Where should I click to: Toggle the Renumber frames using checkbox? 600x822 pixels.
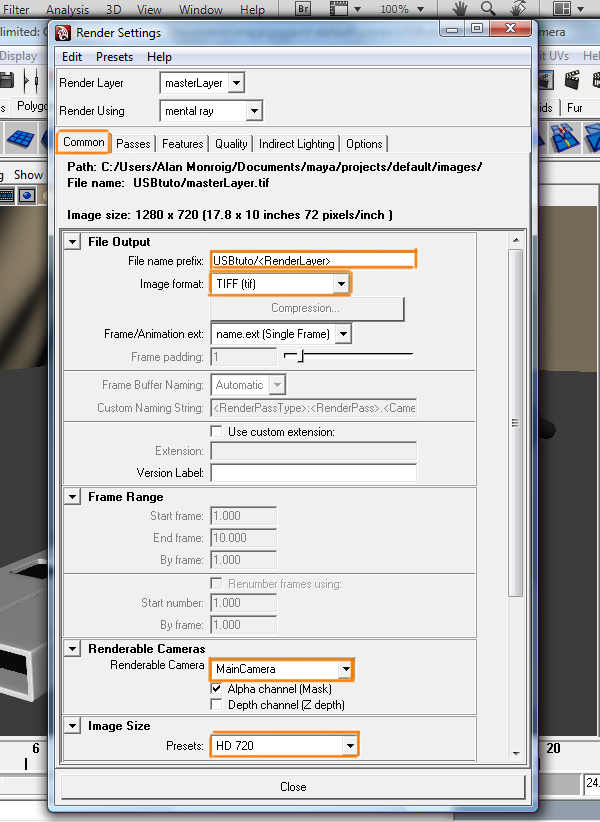click(216, 583)
